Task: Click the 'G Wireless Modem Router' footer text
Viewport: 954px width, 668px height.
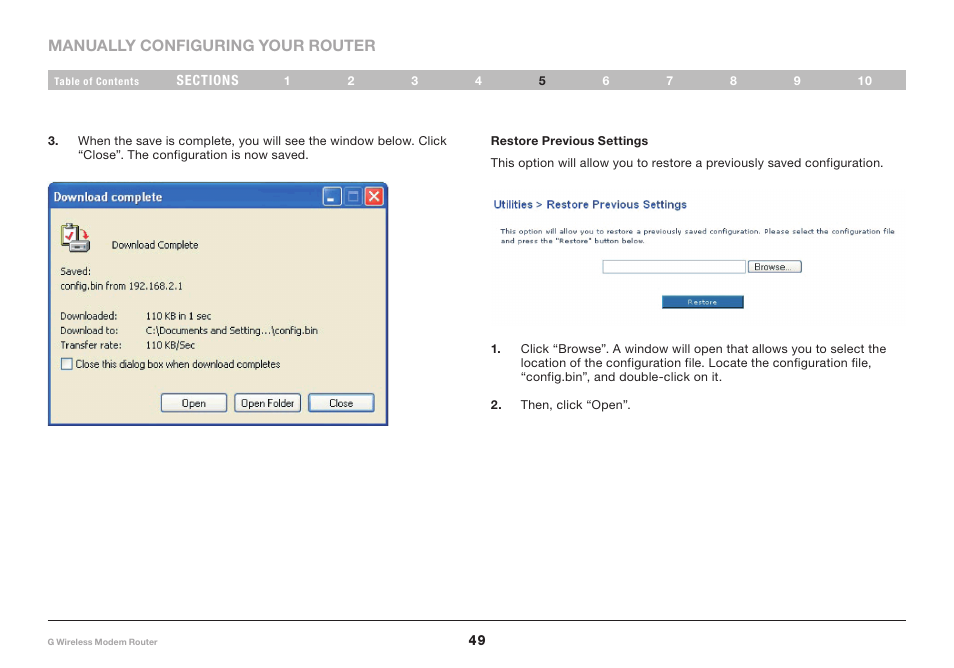Action: 102,642
